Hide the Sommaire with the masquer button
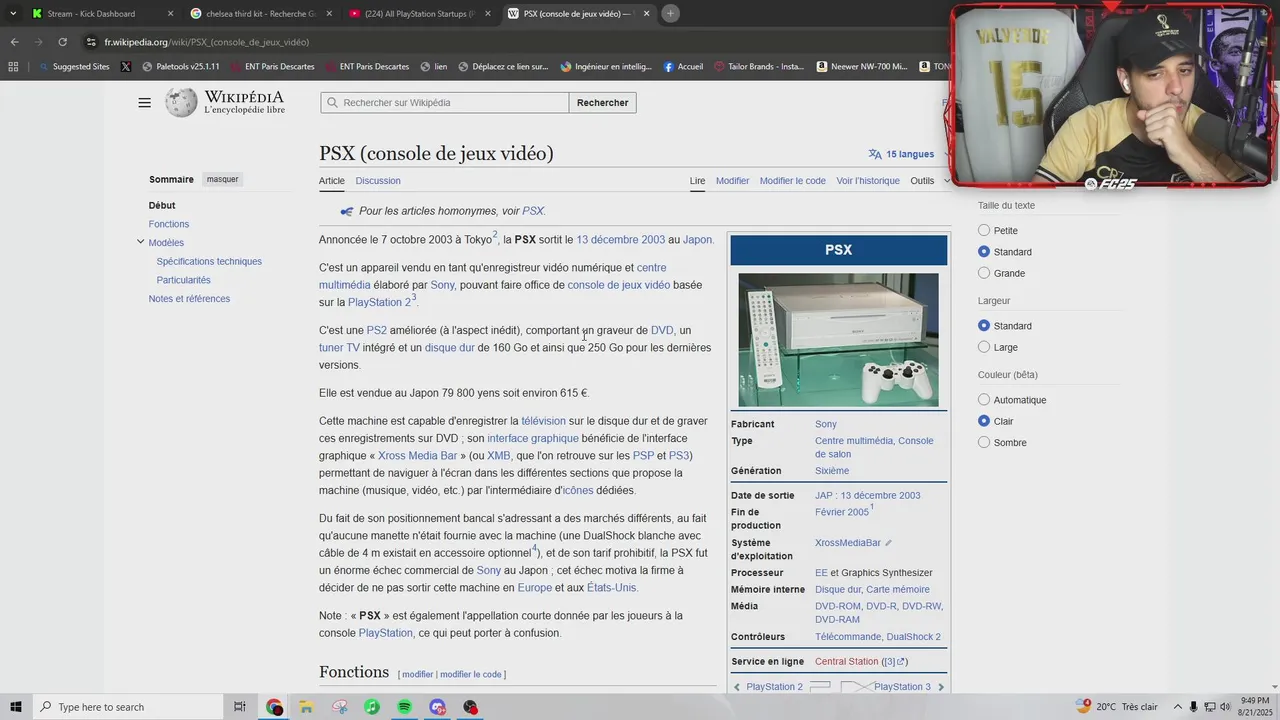The image size is (1280, 720). click(x=222, y=180)
